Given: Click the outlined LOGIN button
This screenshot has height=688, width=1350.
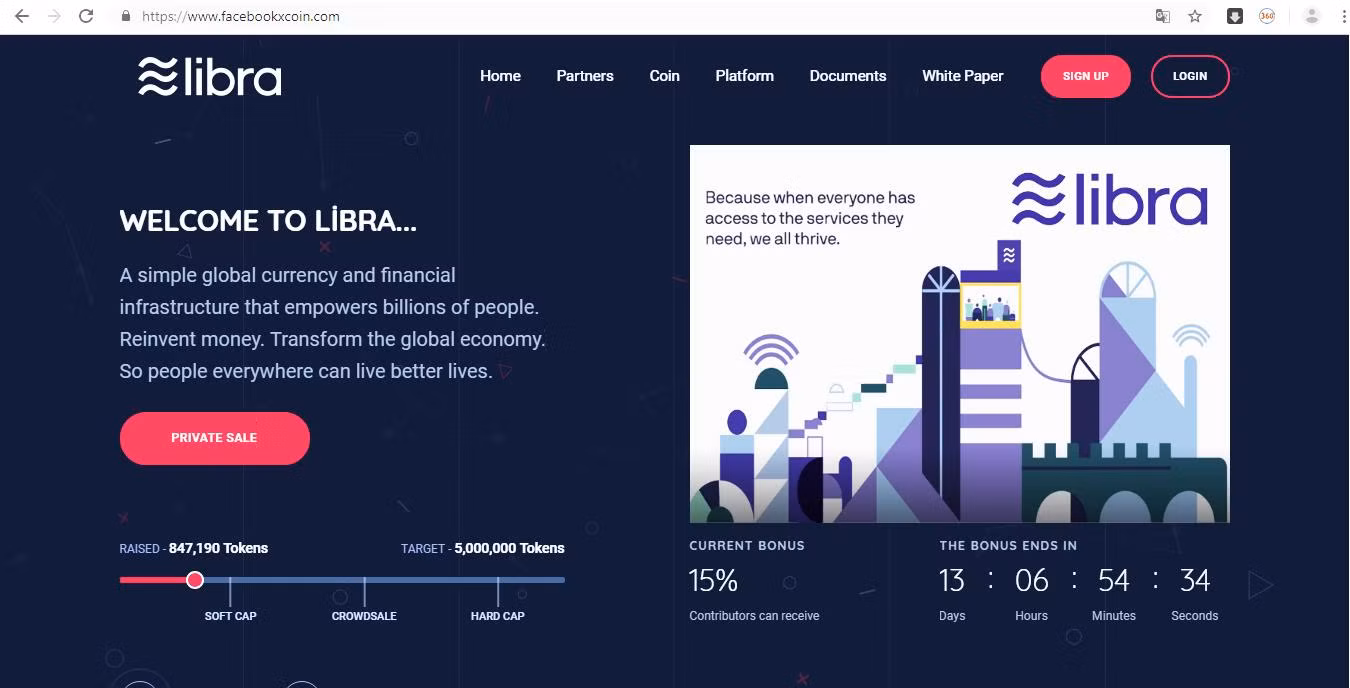Looking at the screenshot, I should point(1189,76).
